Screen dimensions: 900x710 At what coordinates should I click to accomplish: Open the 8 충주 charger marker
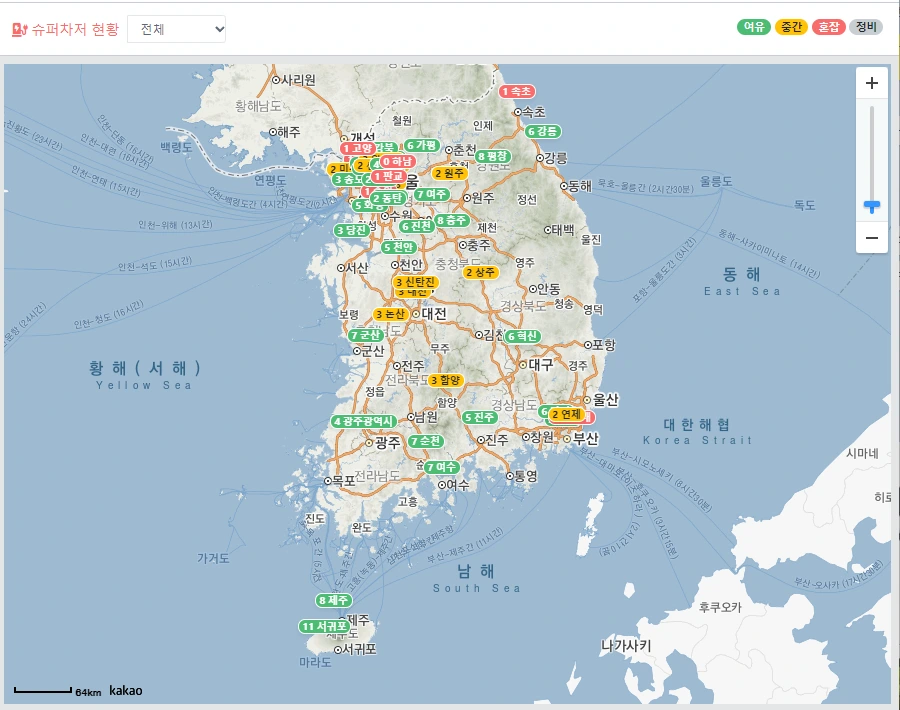tap(452, 220)
